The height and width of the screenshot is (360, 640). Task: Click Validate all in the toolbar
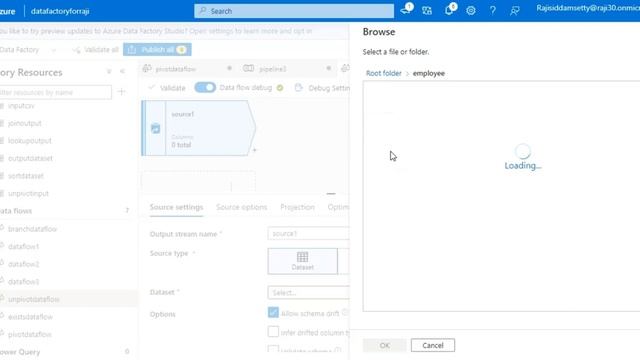pyautogui.click(x=96, y=50)
